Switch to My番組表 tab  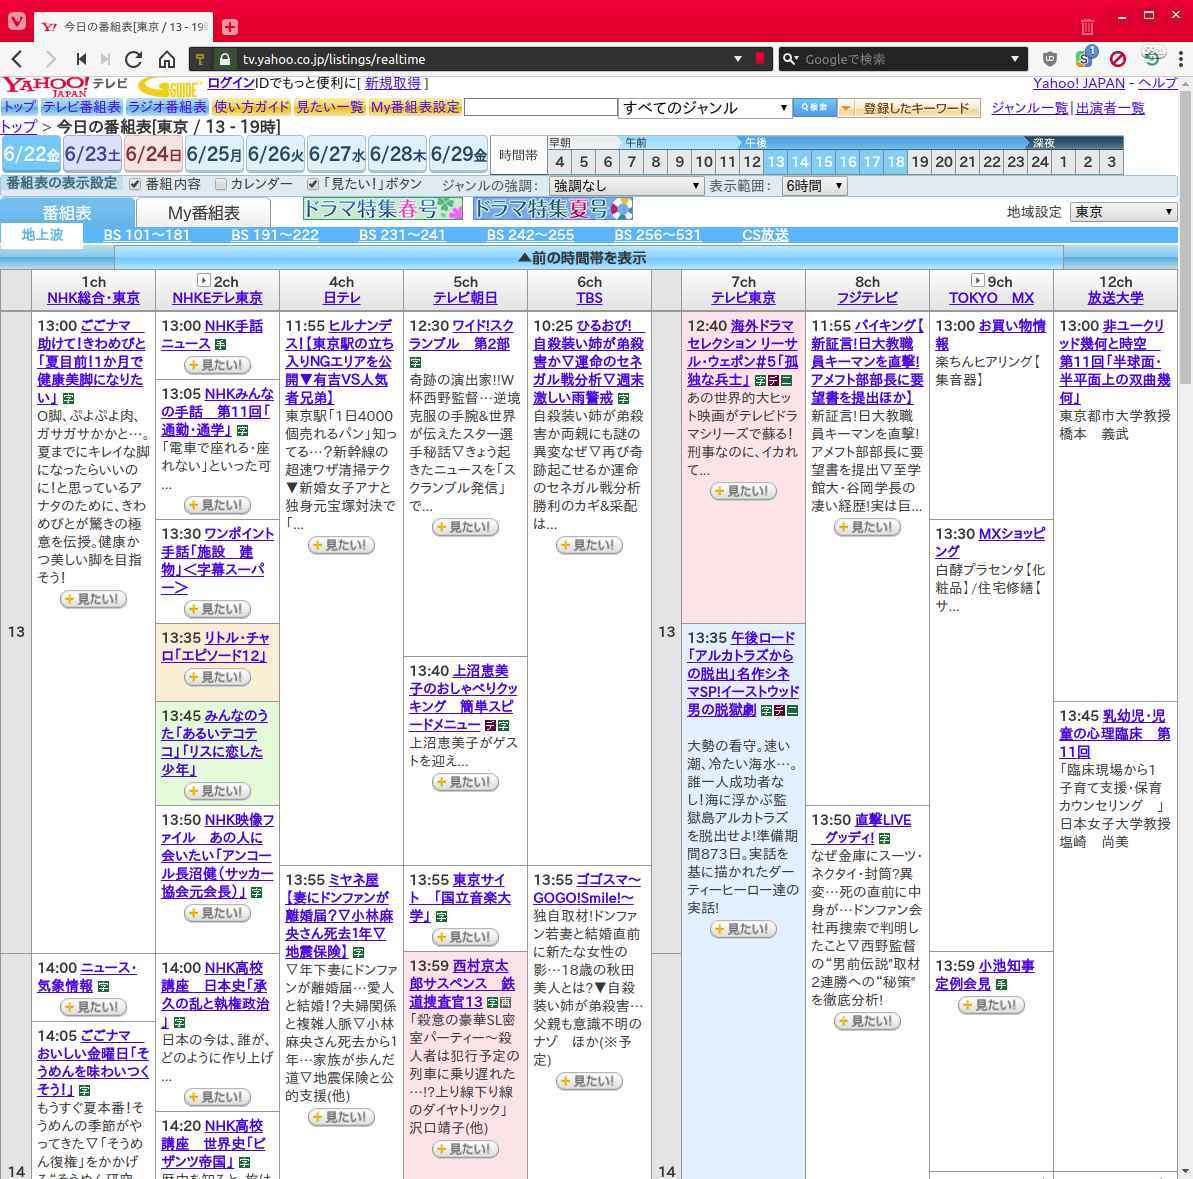[x=203, y=213]
